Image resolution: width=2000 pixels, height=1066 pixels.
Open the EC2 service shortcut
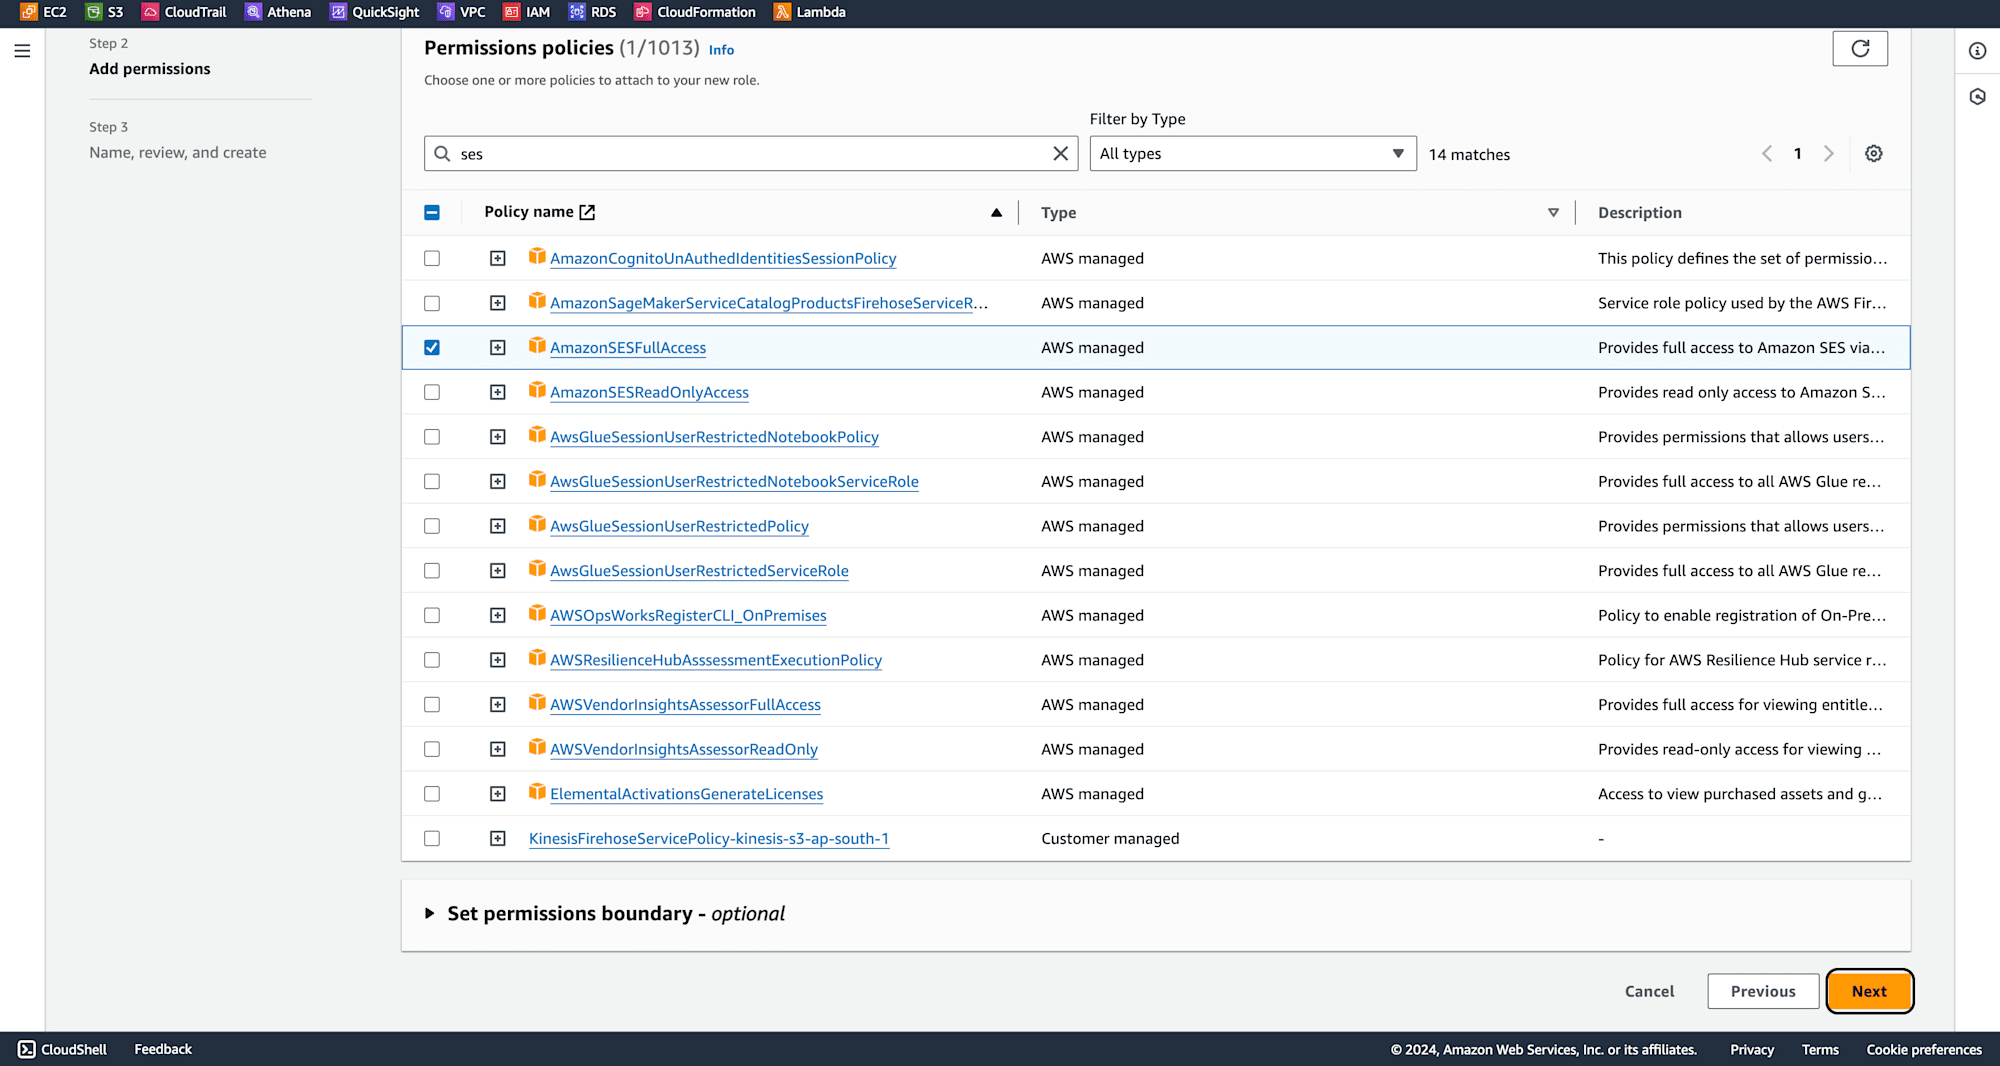[43, 12]
